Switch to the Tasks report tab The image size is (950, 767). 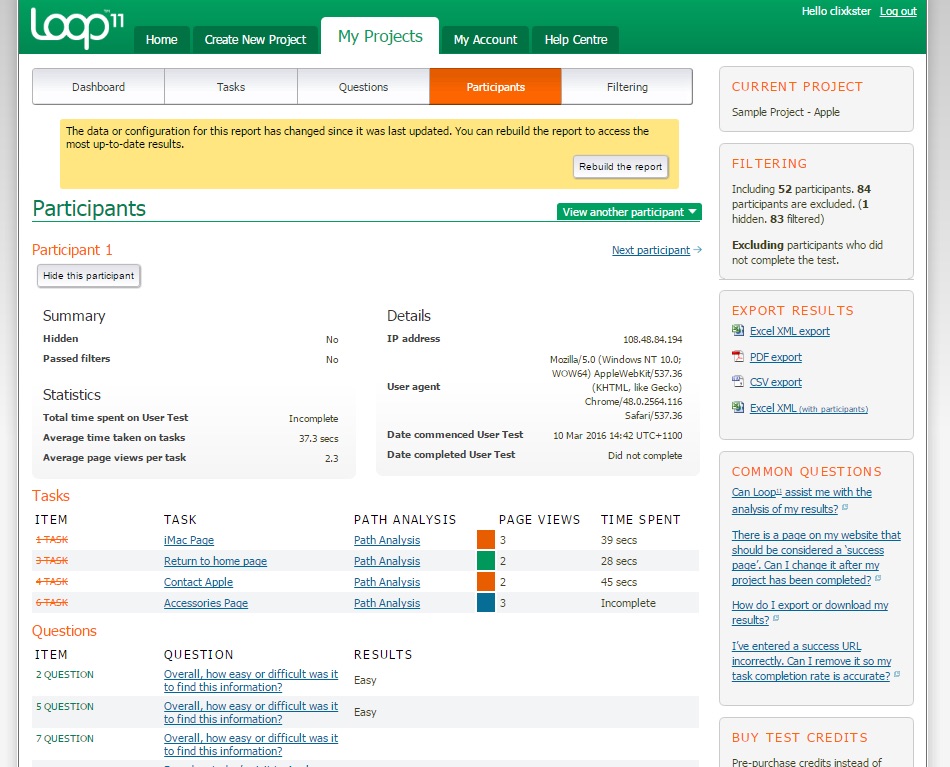[x=231, y=87]
